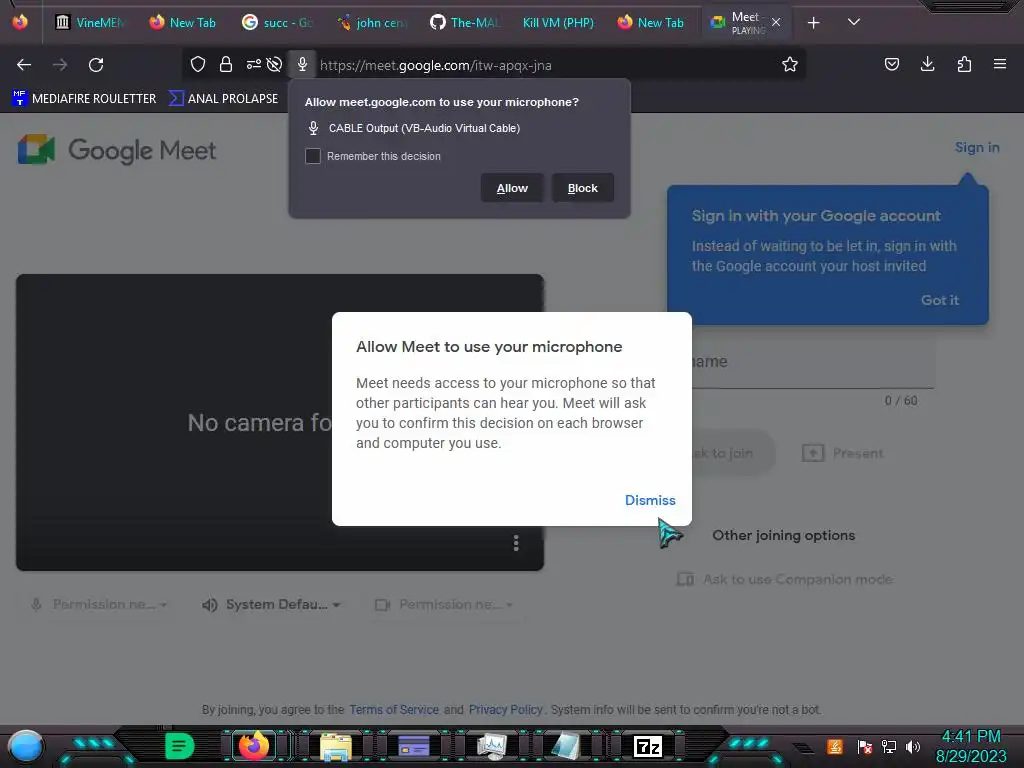The height and width of the screenshot is (768, 1024).
Task: Open the system monitor taskbar icon
Action: [x=491, y=746]
